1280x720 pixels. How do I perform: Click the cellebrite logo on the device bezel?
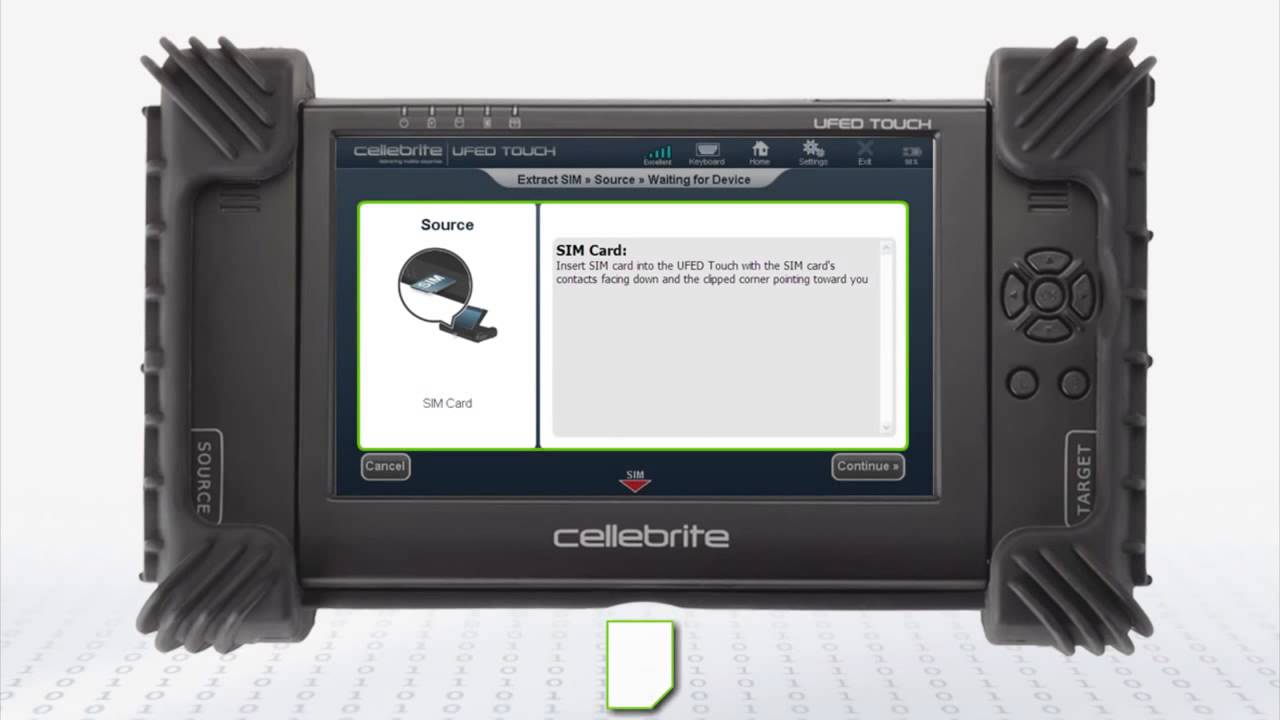tap(641, 536)
